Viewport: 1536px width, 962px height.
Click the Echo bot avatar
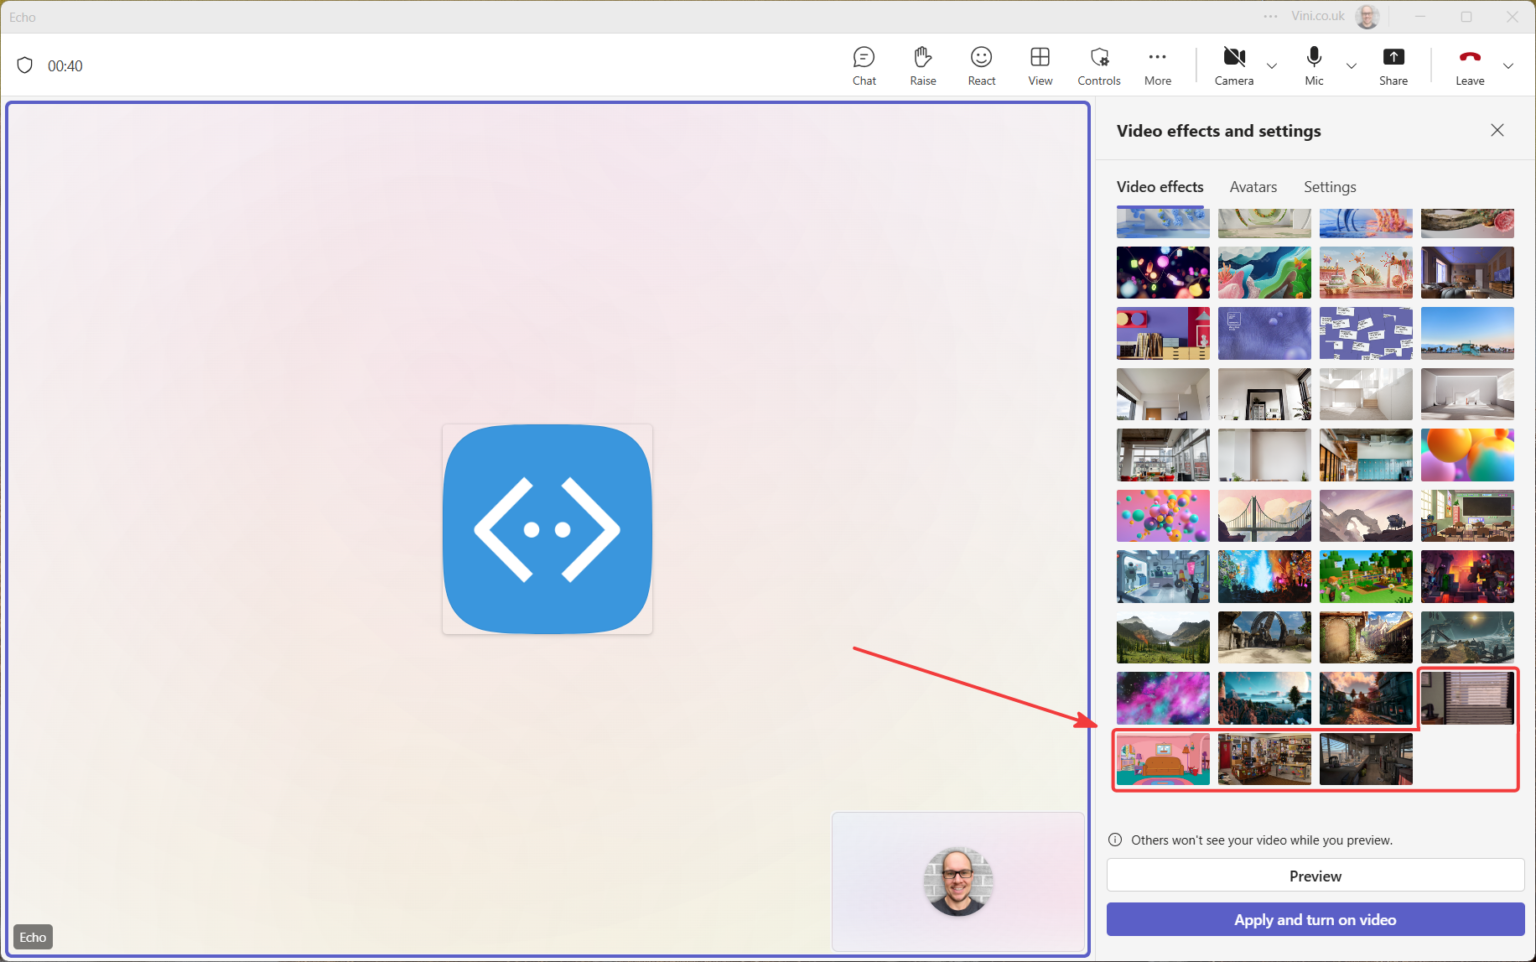(548, 529)
